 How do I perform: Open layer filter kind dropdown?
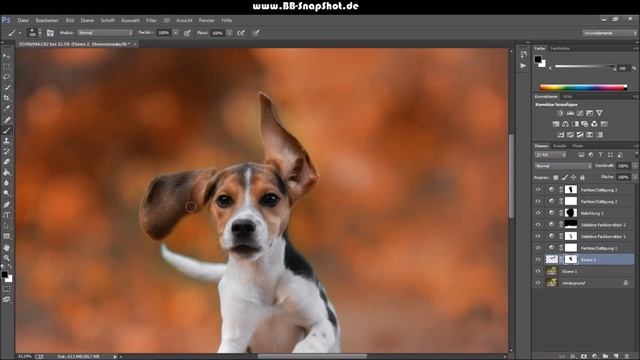click(551, 155)
